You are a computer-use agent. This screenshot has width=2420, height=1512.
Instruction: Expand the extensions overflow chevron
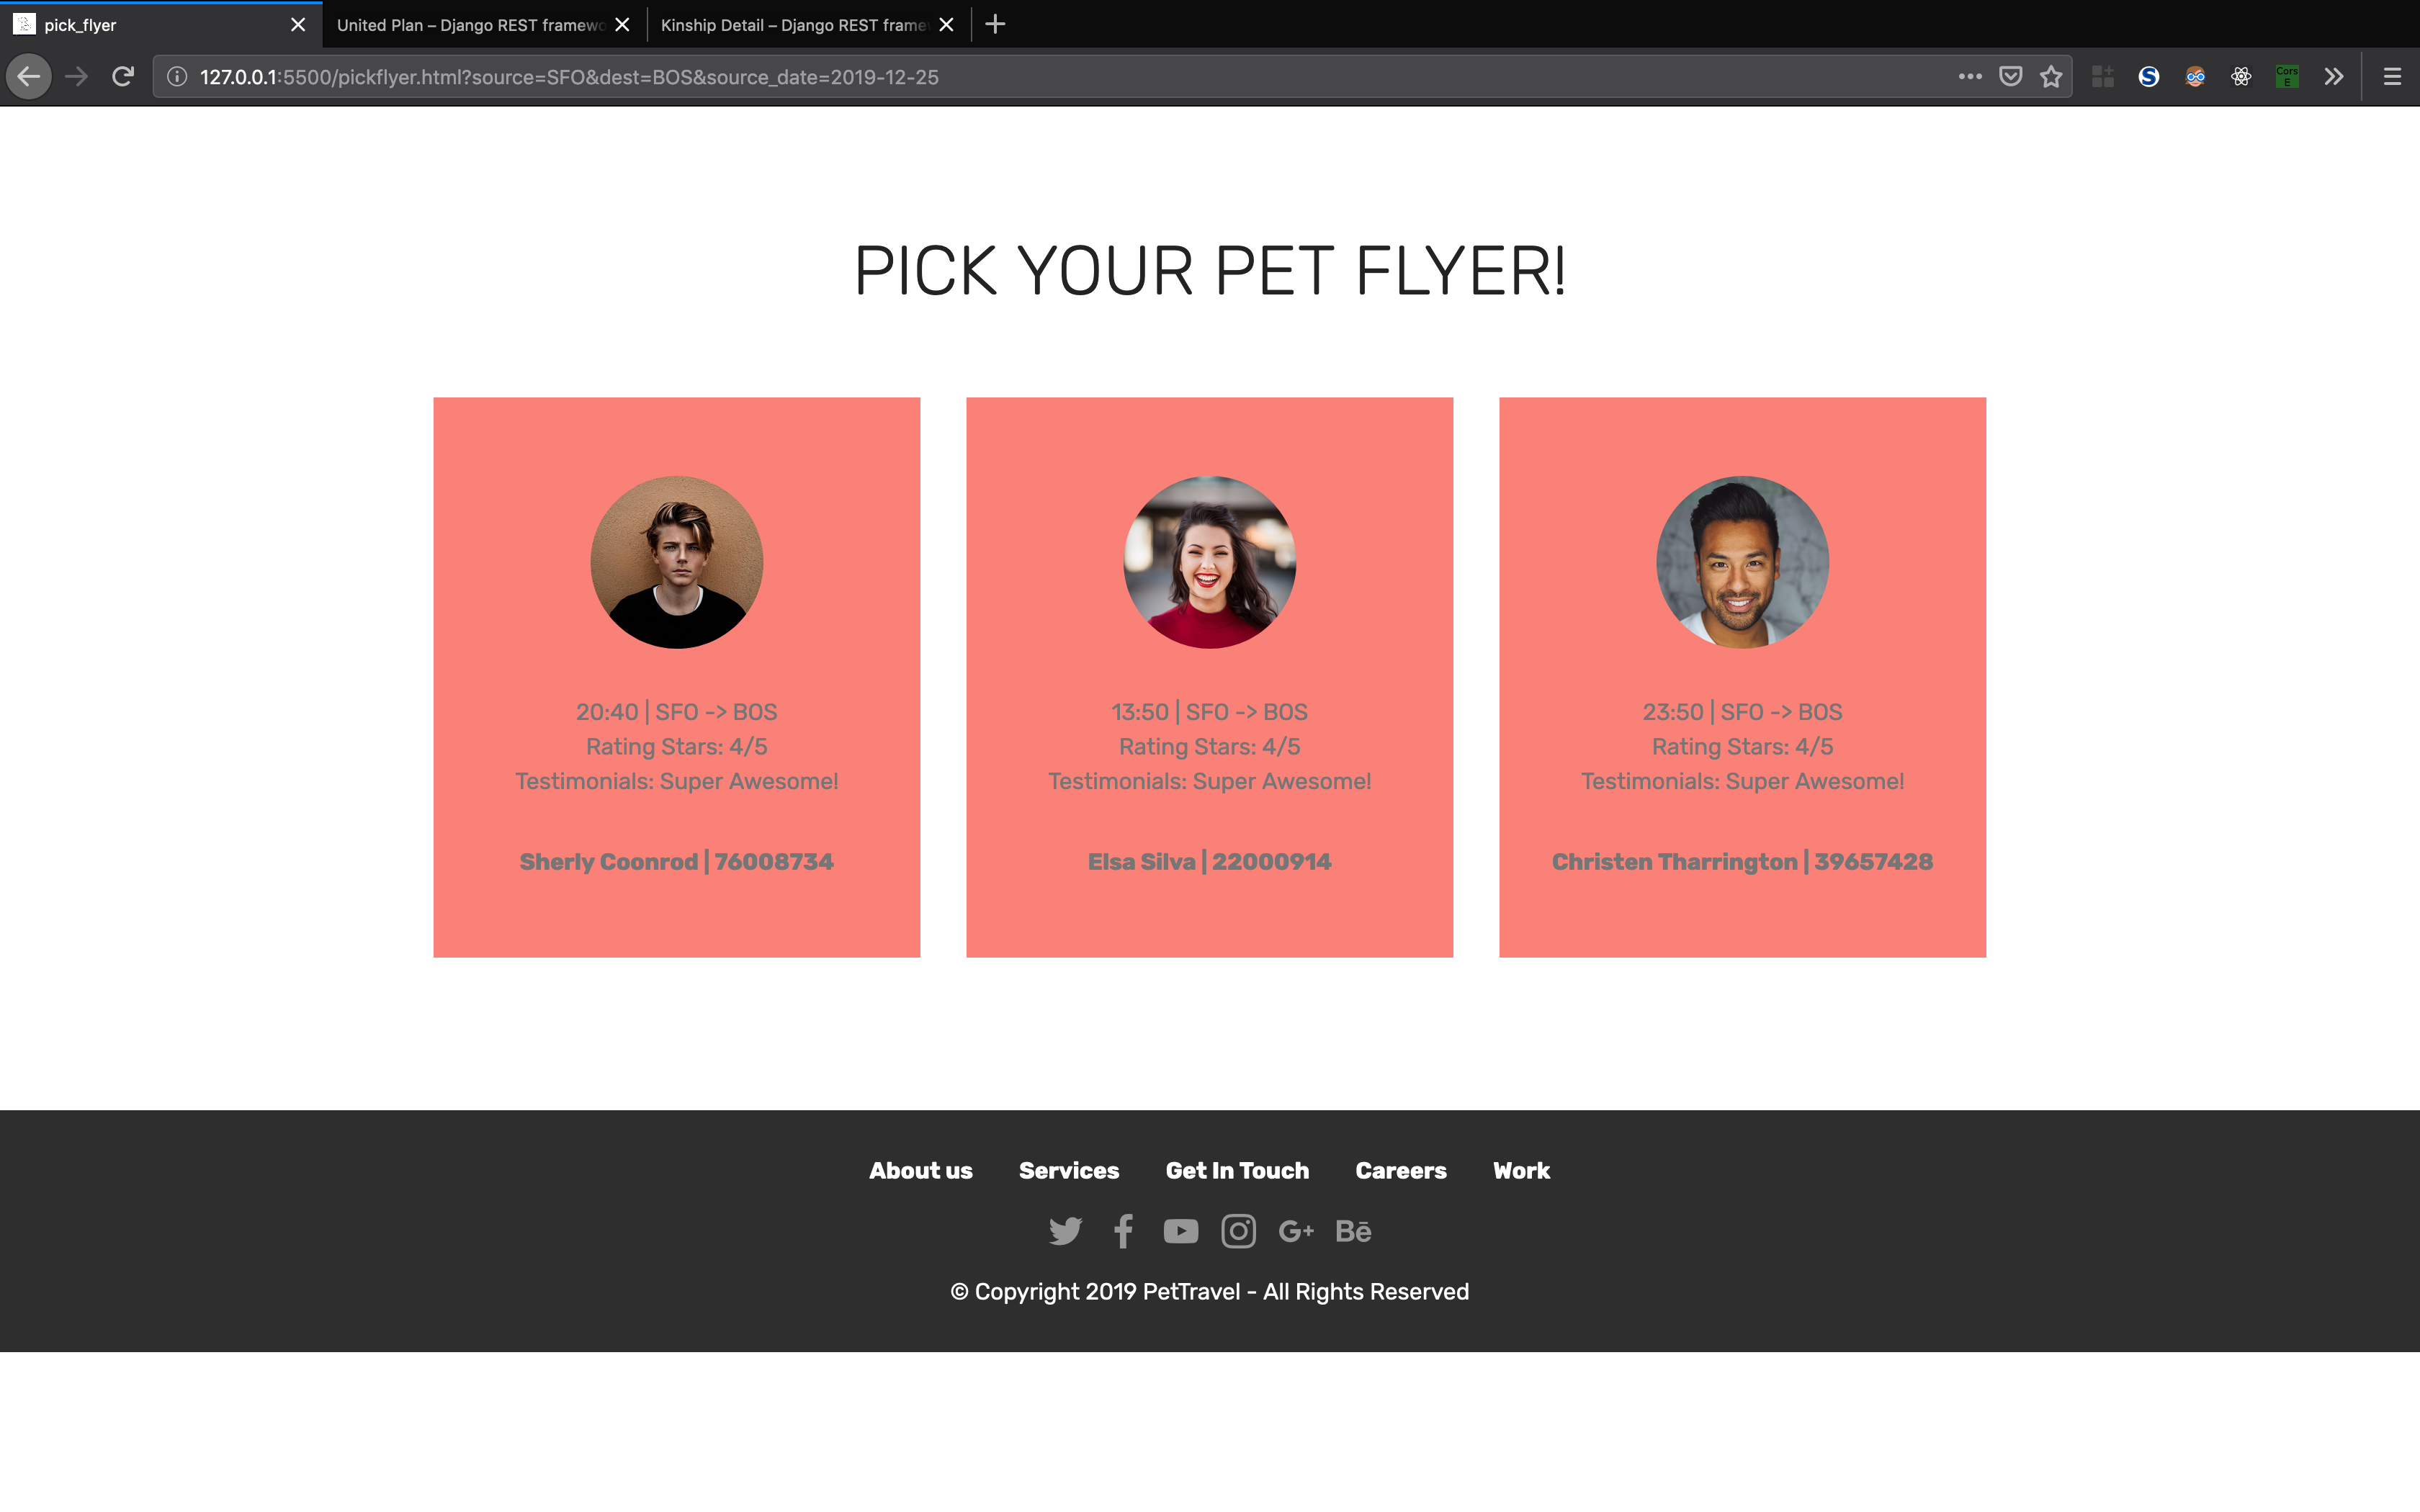pyautogui.click(x=2334, y=77)
